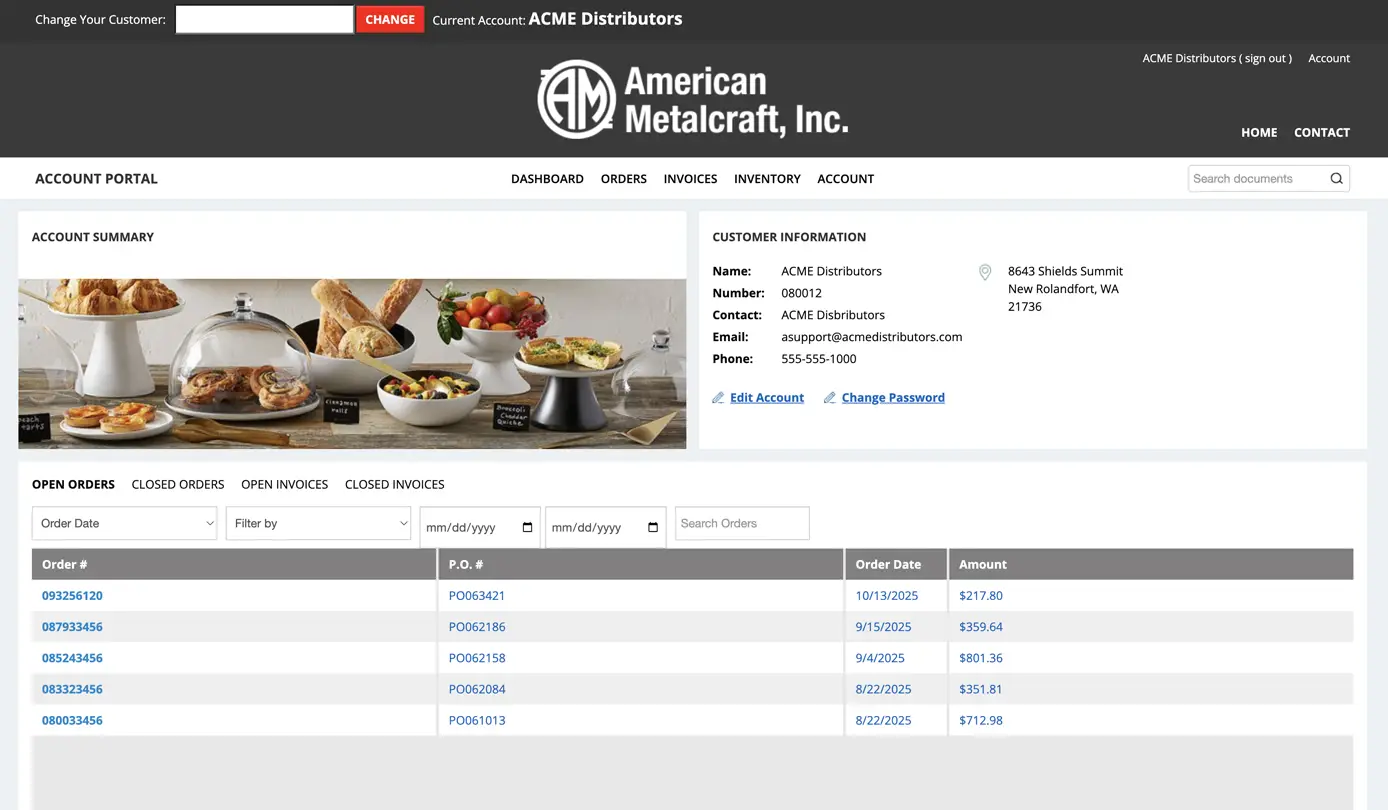Viewport: 1388px width, 810px height.
Task: Click amount $712.98
Action: (981, 720)
